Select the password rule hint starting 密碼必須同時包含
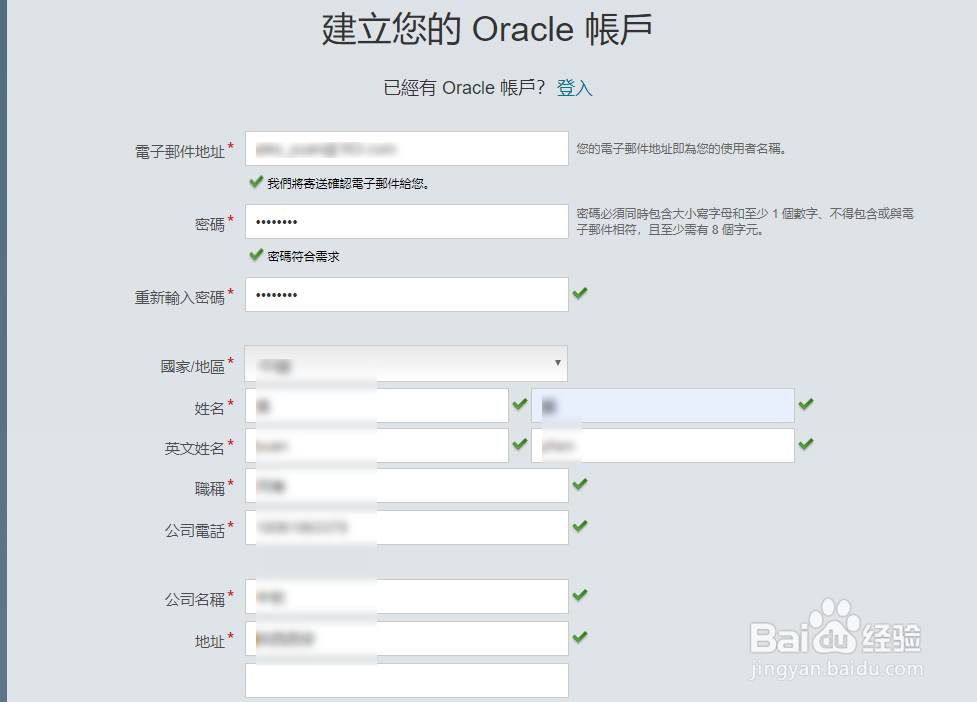 (745, 222)
